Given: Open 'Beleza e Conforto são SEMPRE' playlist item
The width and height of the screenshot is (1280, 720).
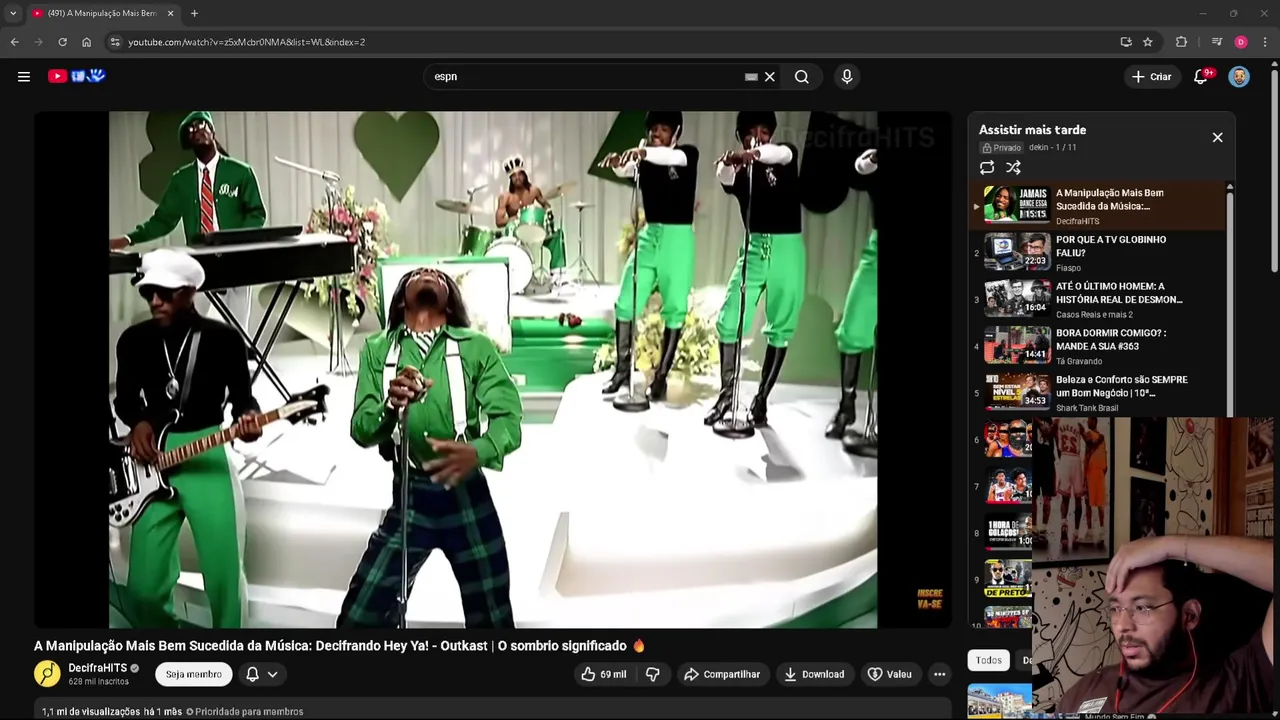Looking at the screenshot, I should coord(1097,393).
